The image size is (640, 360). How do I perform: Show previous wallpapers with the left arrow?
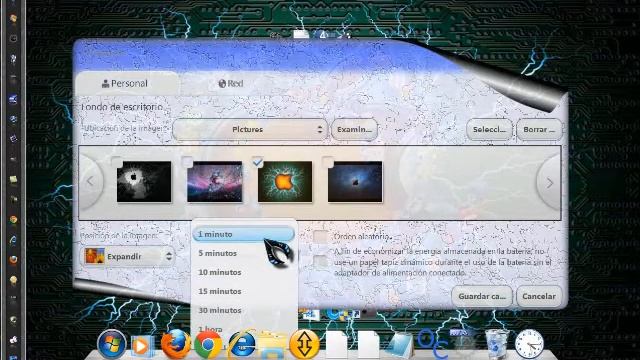click(91, 182)
